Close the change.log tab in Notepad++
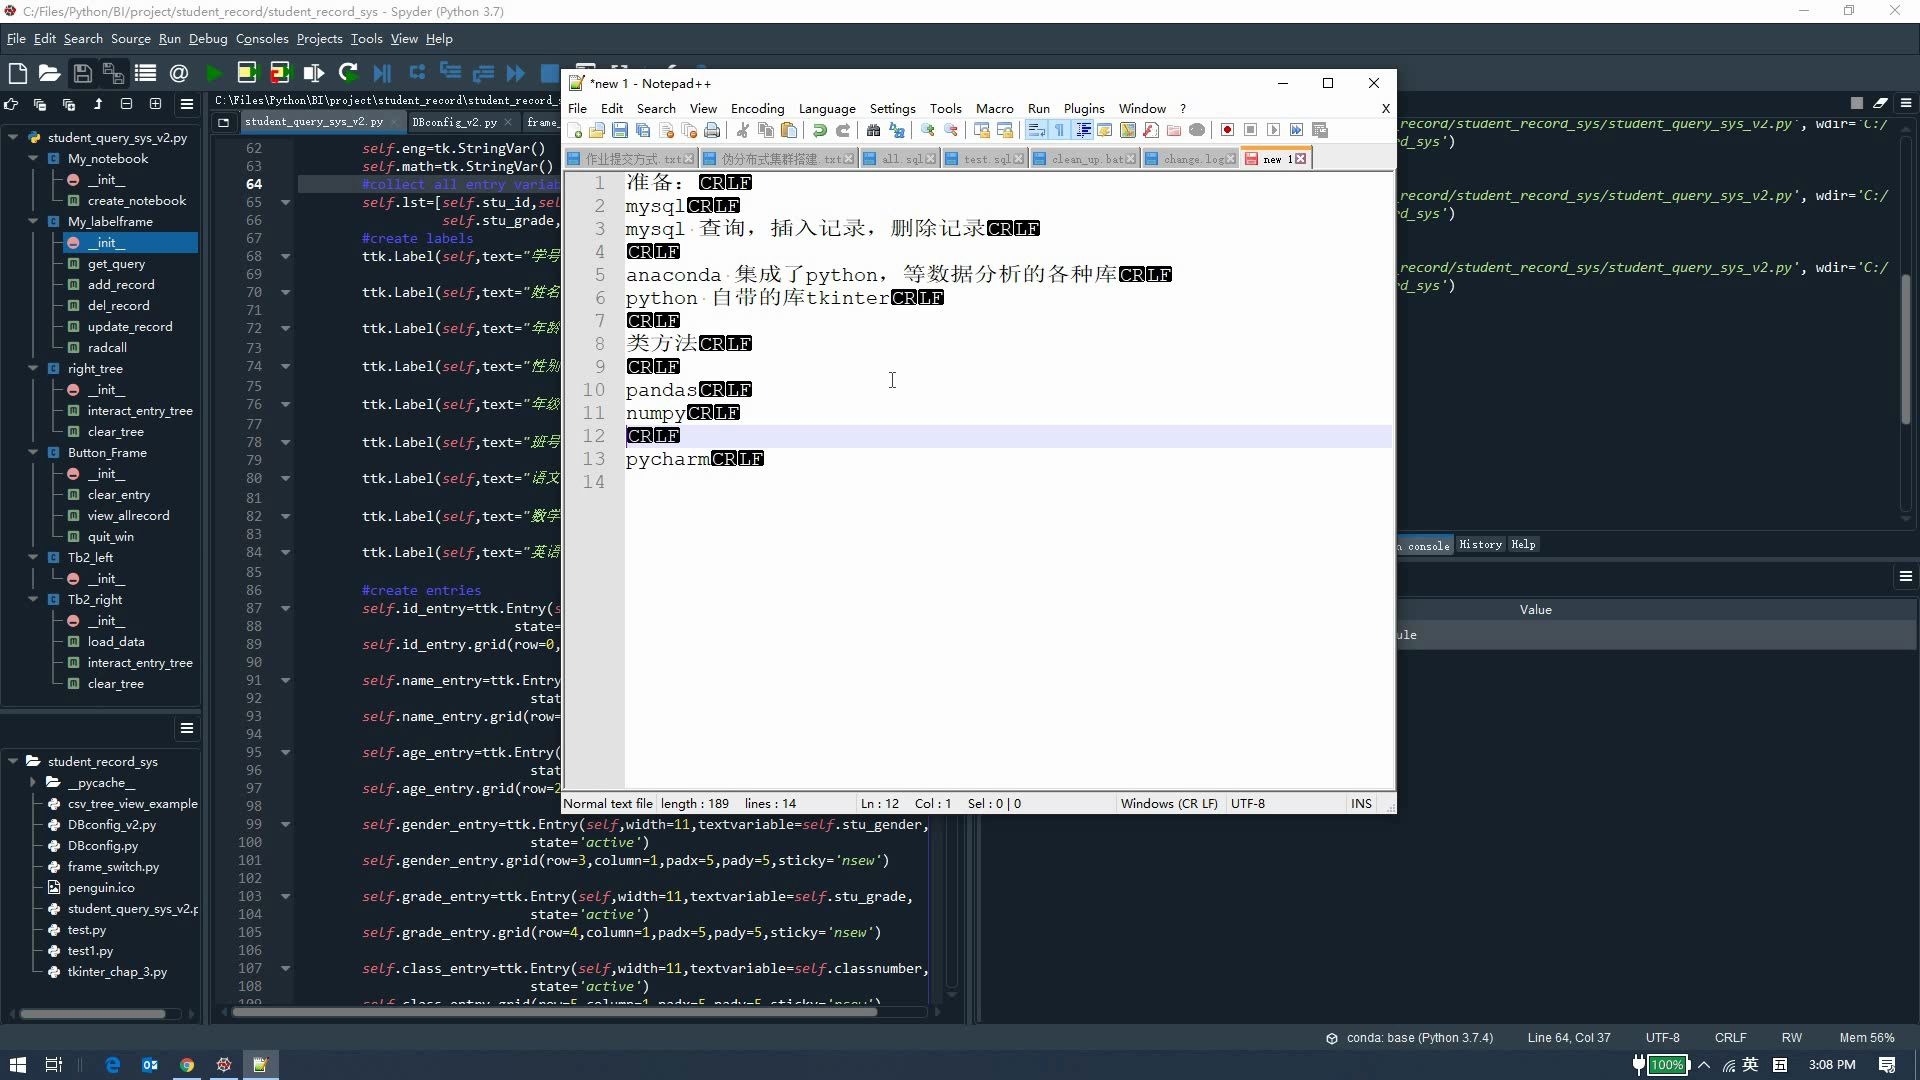 pyautogui.click(x=1231, y=159)
